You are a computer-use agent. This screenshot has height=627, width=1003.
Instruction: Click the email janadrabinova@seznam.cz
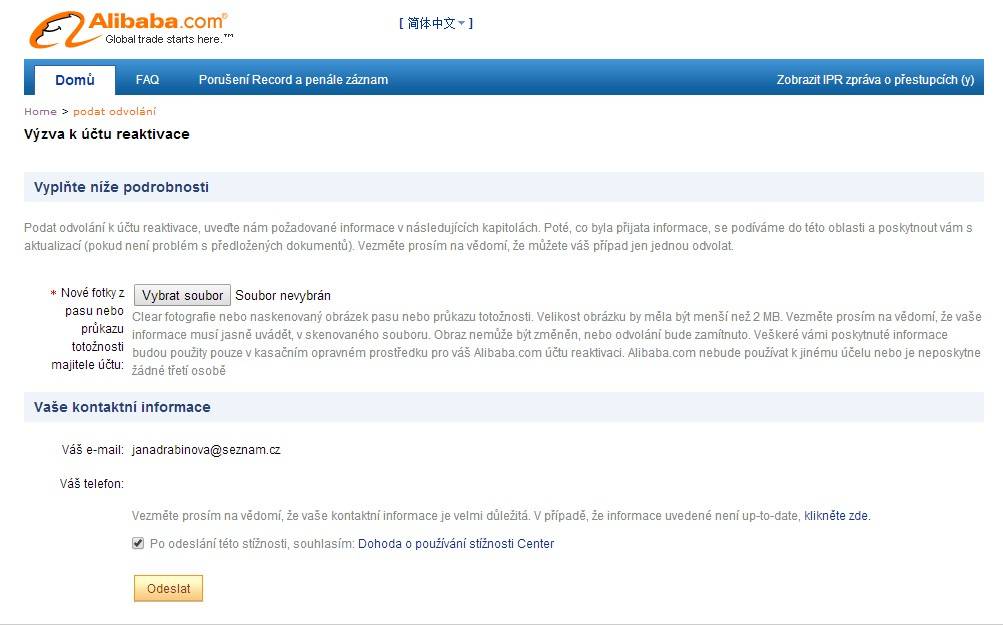(x=206, y=450)
